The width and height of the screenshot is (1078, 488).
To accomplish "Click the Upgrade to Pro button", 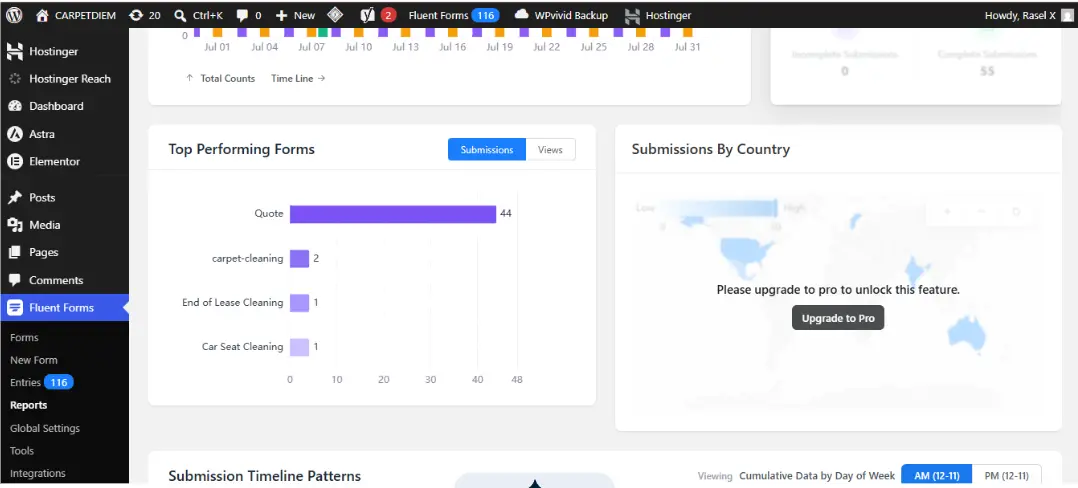I will click(837, 318).
